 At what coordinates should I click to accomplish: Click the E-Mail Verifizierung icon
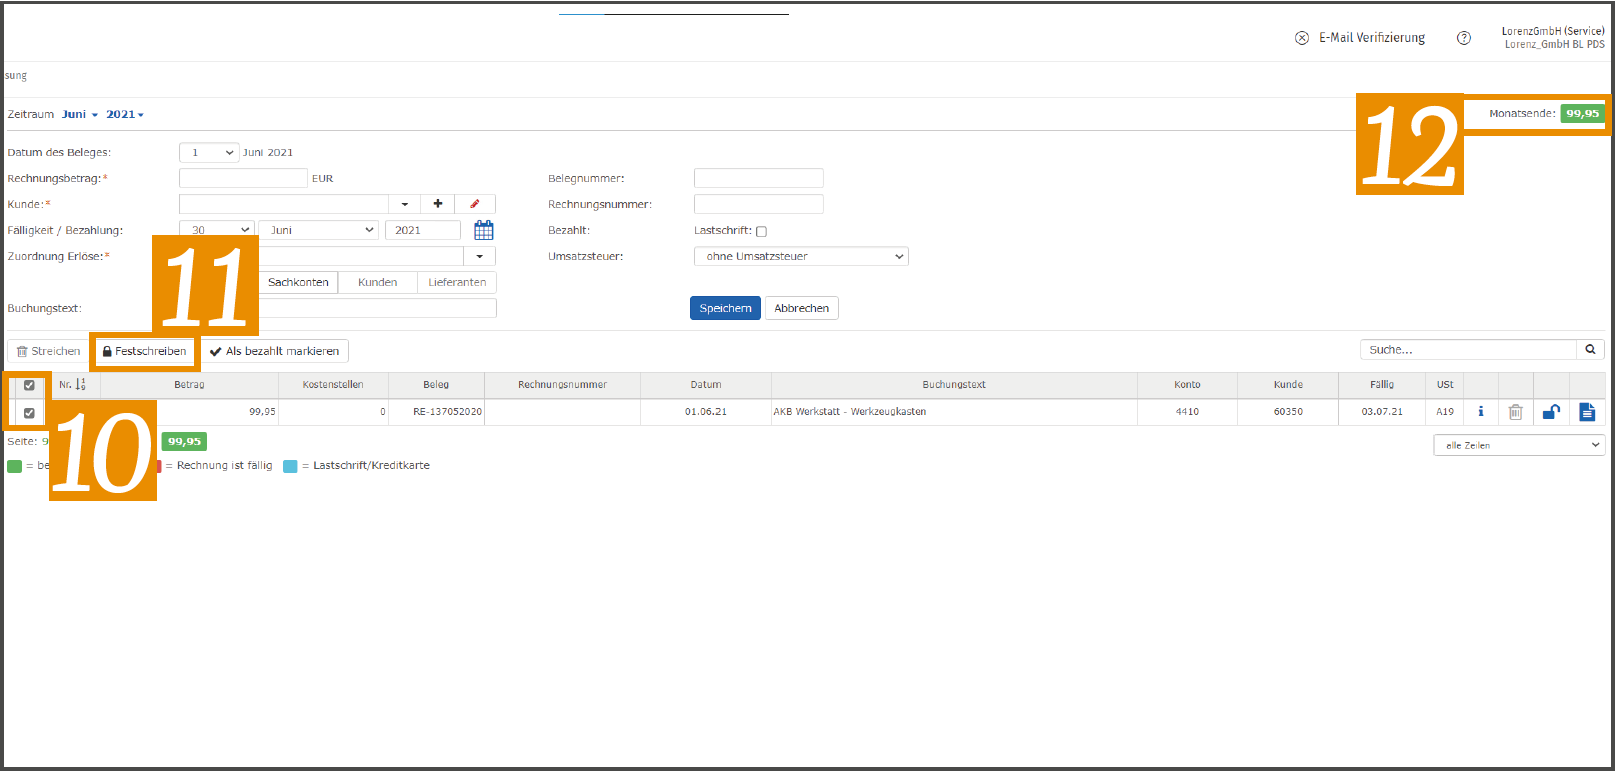point(1302,38)
